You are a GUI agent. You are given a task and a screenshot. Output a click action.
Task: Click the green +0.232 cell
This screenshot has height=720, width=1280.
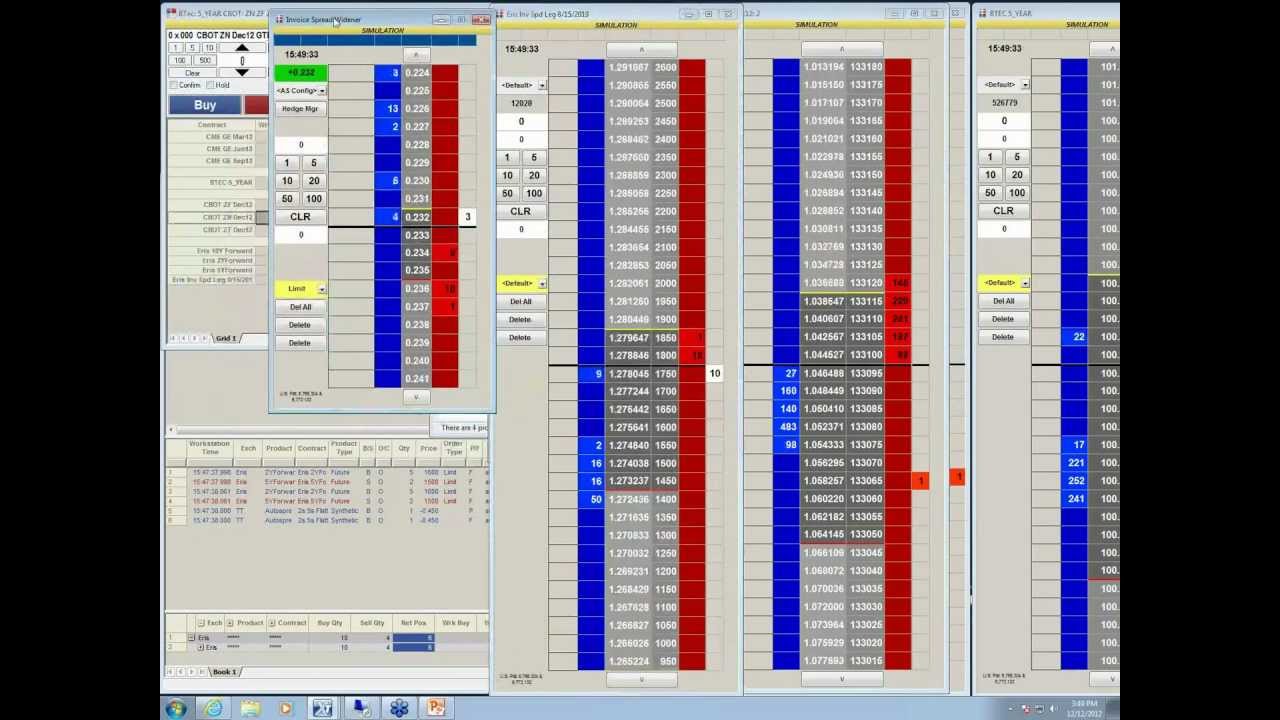(x=300, y=73)
